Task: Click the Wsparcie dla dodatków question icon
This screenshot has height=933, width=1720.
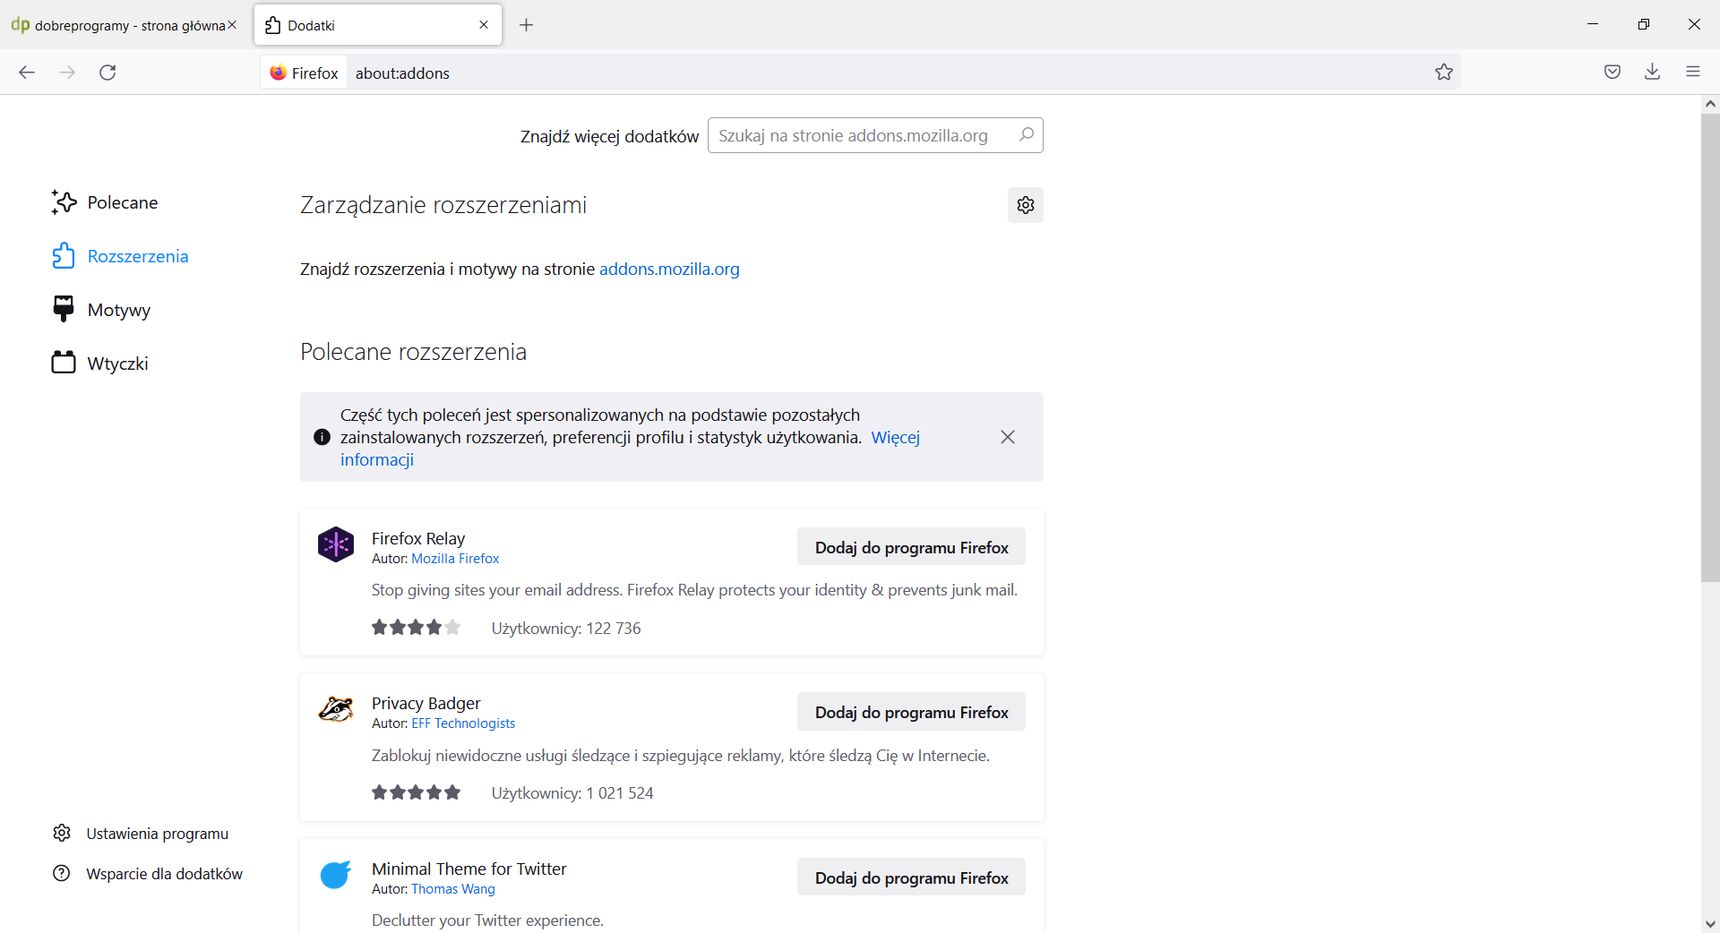Action: point(62,873)
